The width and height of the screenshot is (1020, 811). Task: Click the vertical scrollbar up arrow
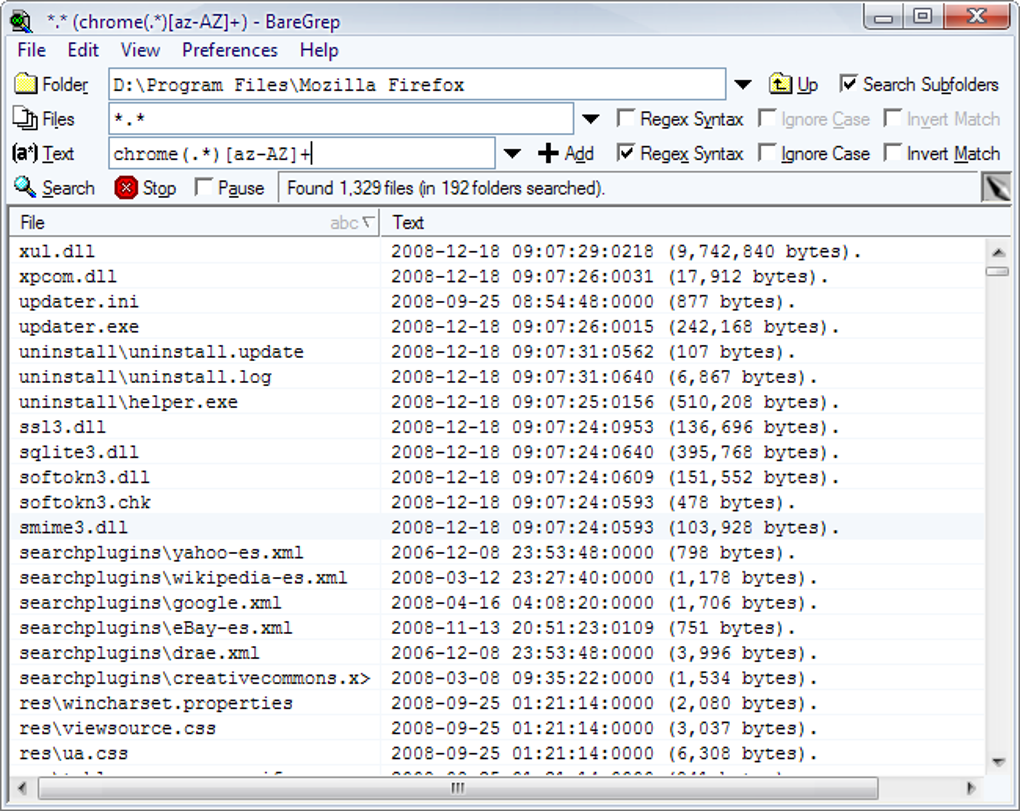click(998, 252)
